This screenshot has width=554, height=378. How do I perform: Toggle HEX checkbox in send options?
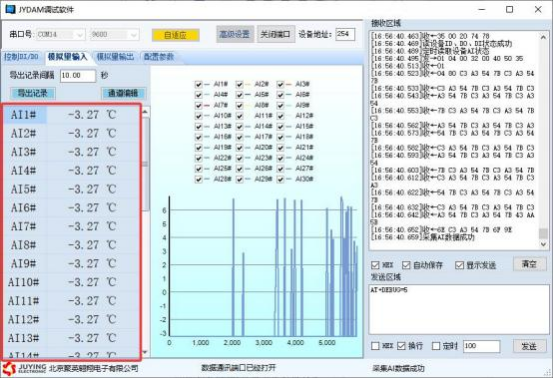click(375, 346)
